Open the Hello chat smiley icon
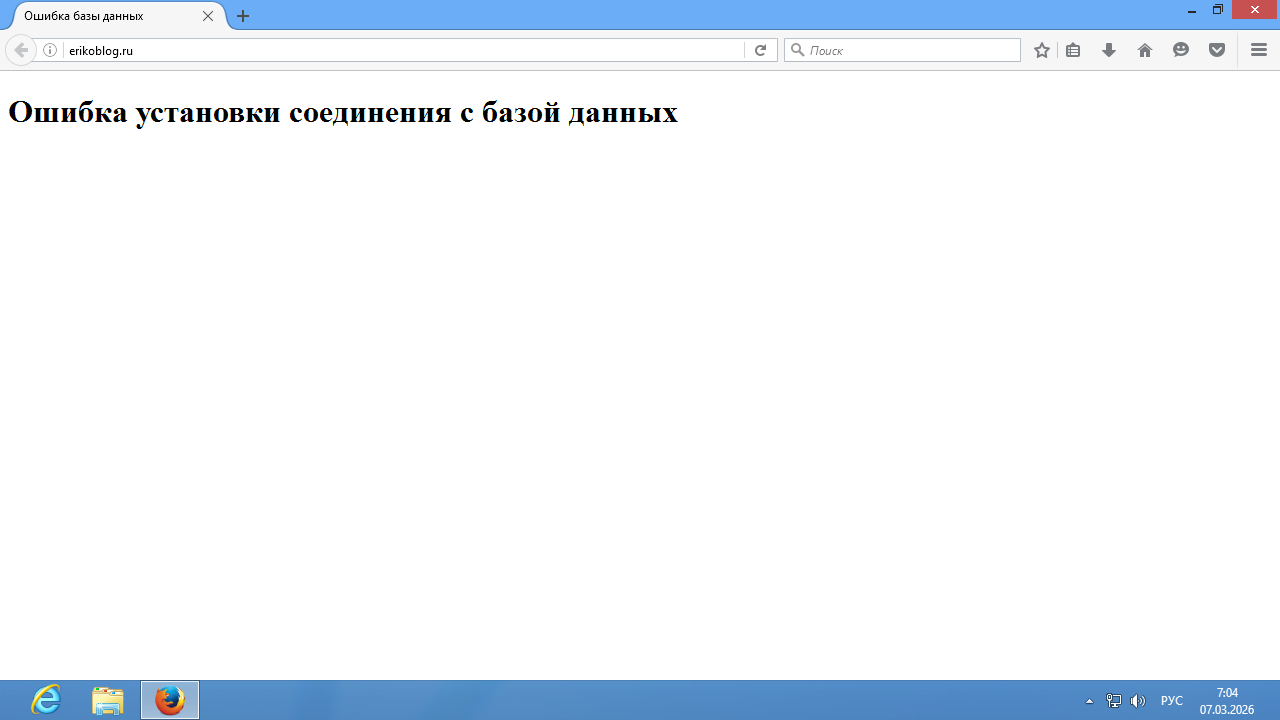 [x=1181, y=50]
